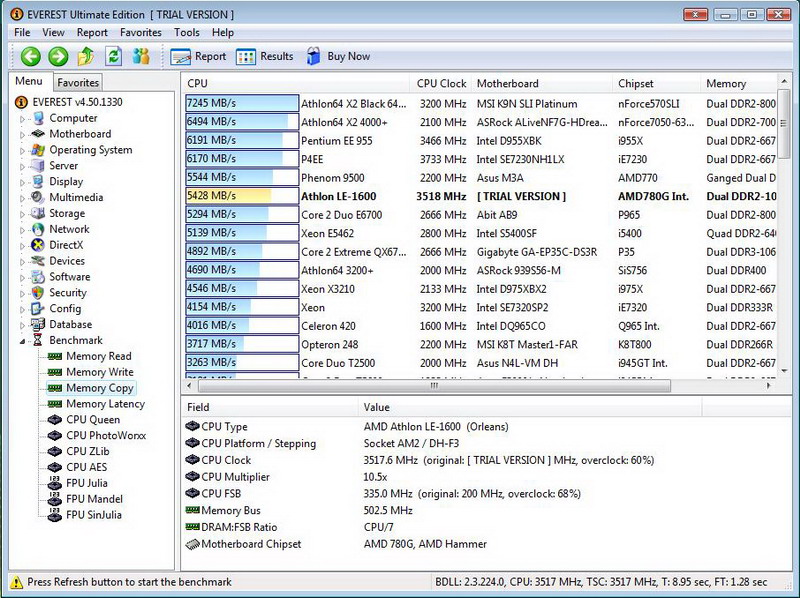Select the Software icon in tree
Screen dimensions: 800x598
tap(38, 277)
